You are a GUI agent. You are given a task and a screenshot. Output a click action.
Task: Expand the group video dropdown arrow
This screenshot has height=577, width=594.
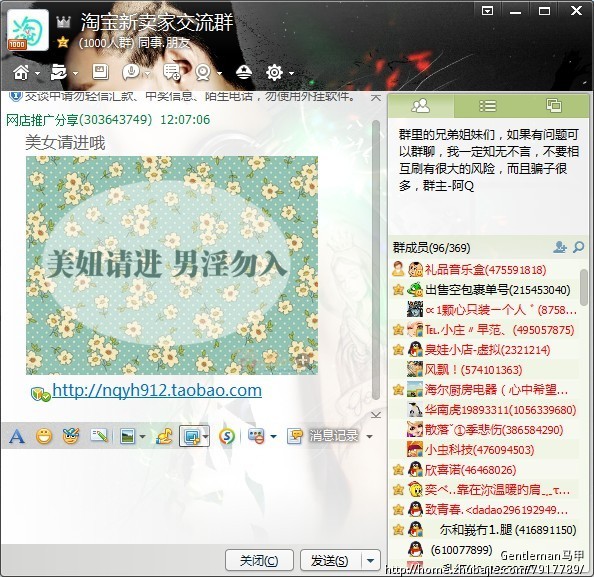coord(219,73)
